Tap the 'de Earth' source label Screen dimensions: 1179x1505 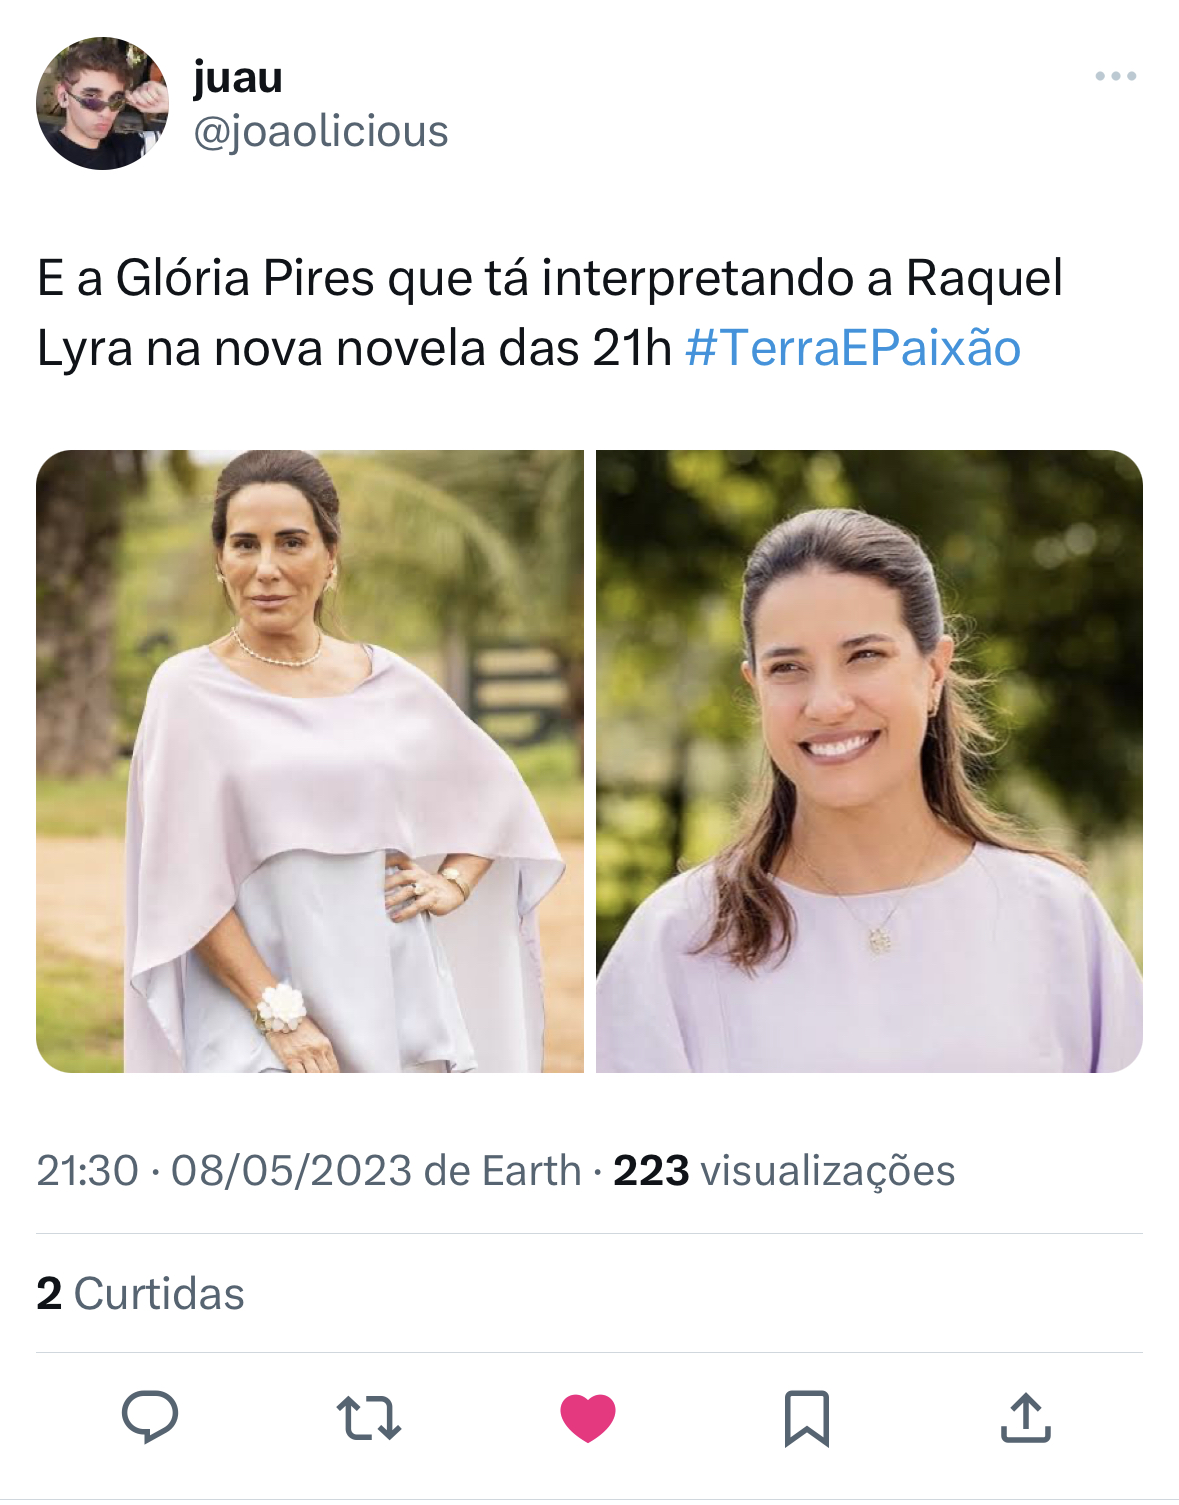pyautogui.click(x=503, y=1170)
